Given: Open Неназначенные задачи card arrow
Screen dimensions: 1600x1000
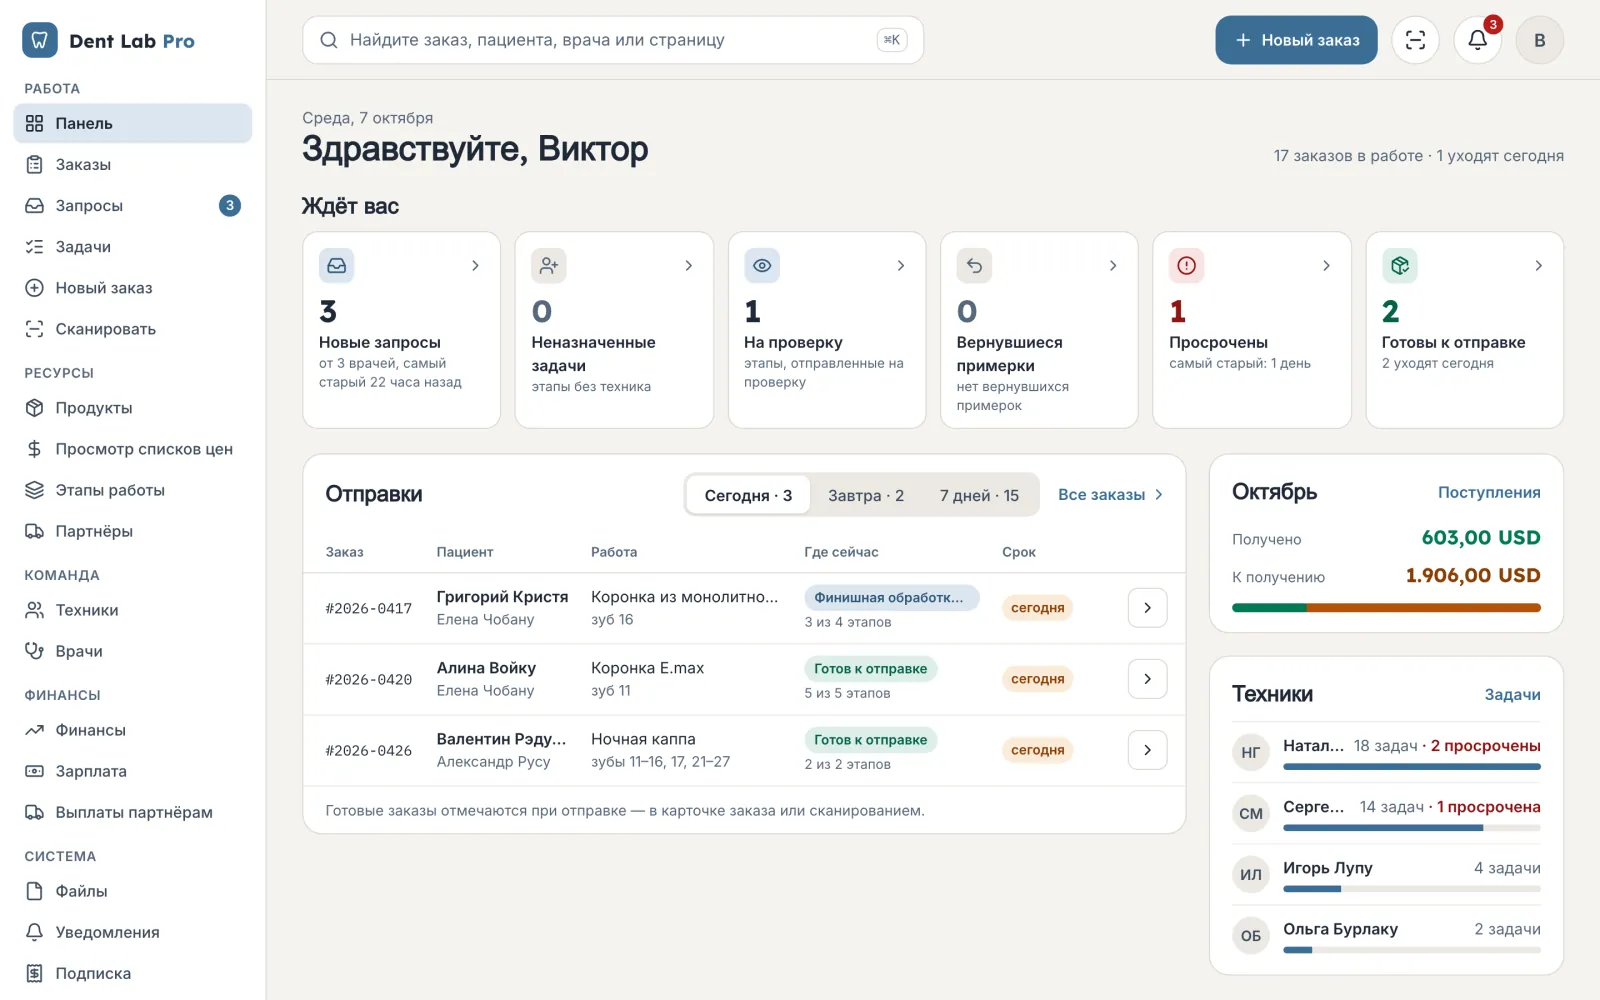Looking at the screenshot, I should coord(688,266).
